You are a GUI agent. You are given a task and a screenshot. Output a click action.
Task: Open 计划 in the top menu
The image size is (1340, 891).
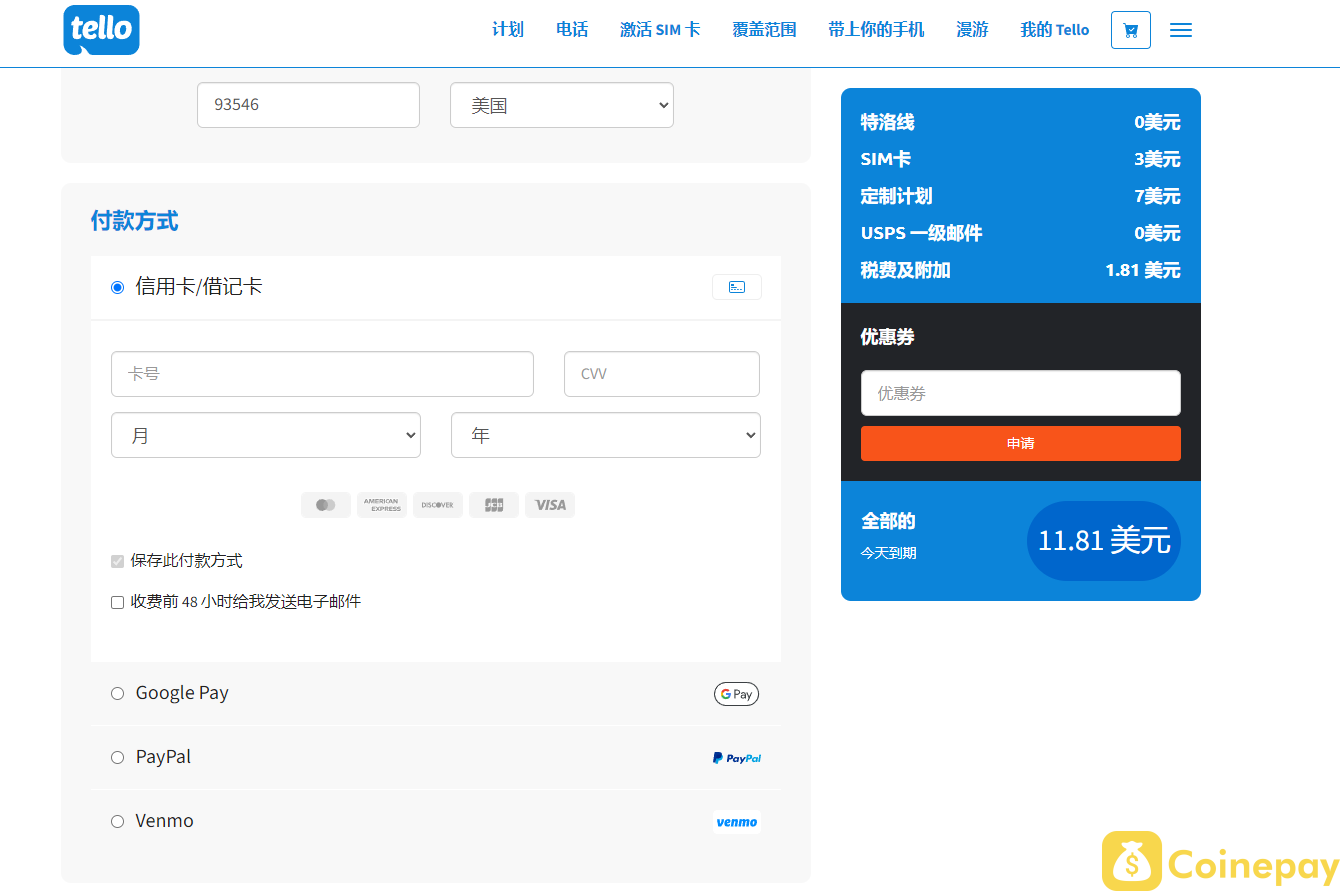click(508, 30)
